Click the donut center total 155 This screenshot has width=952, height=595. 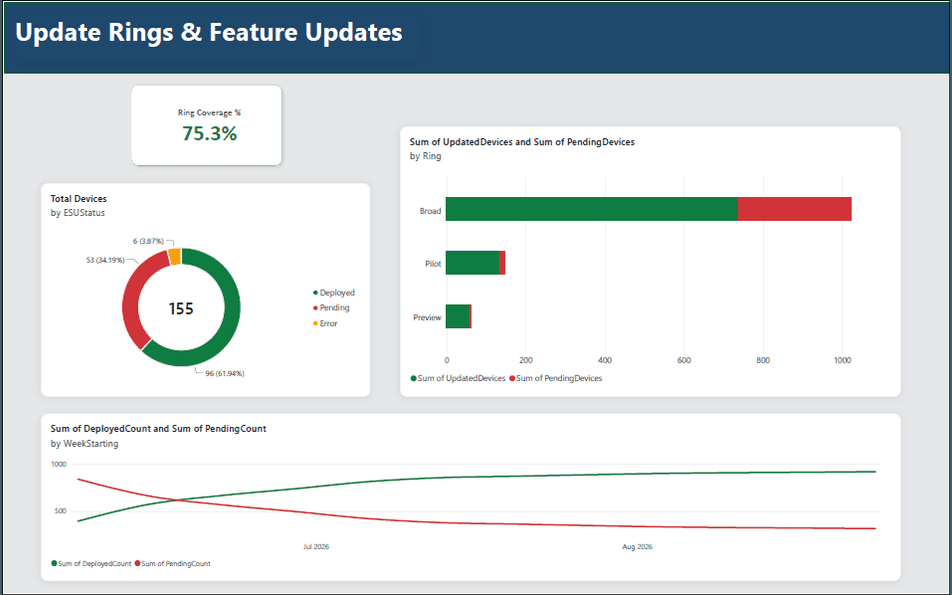pos(181,308)
